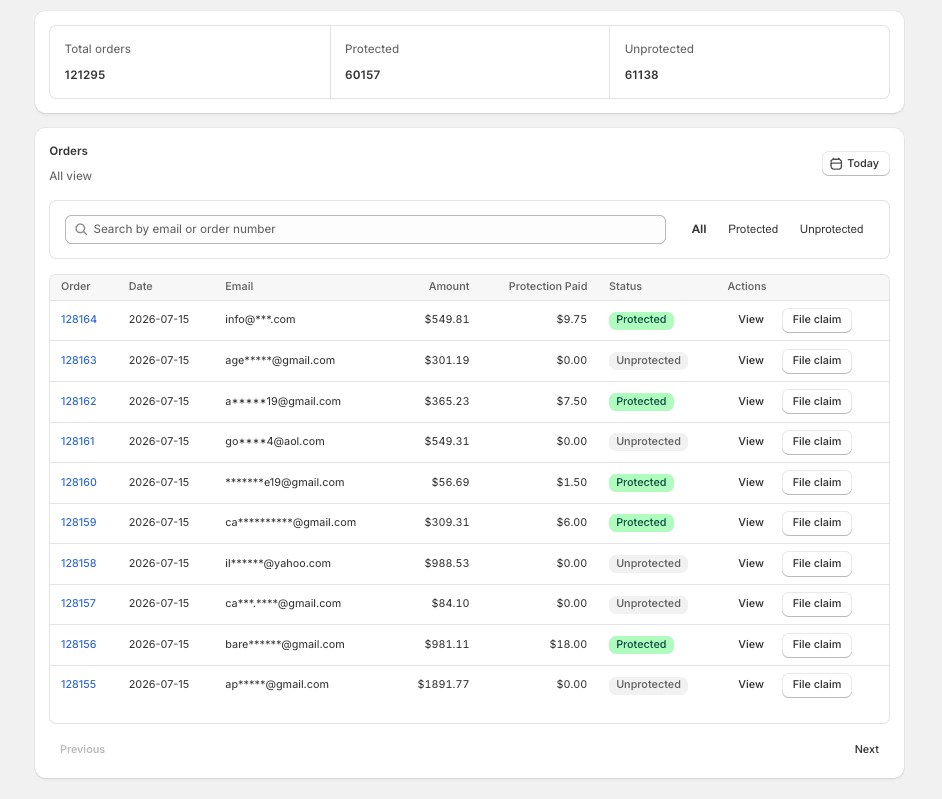Switch to the Protected filter tab
Screen dimensions: 942x799
click(x=753, y=229)
